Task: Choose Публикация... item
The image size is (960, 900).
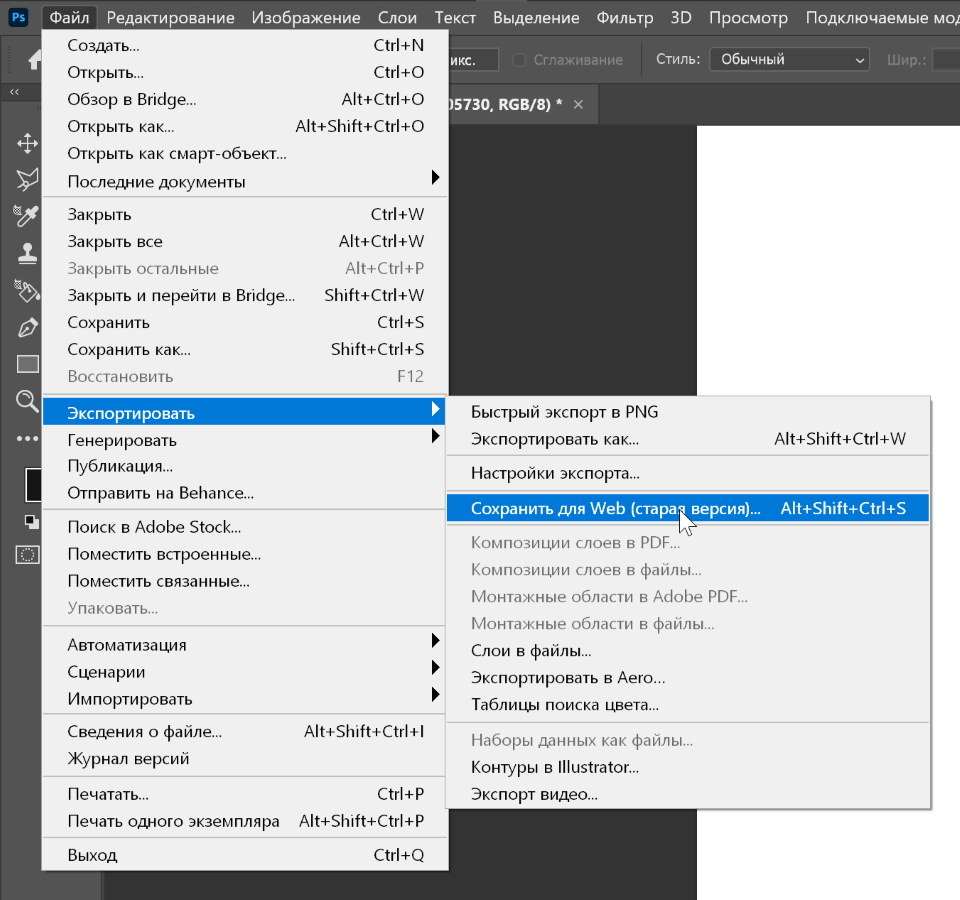Action: pyautogui.click(x=245, y=466)
